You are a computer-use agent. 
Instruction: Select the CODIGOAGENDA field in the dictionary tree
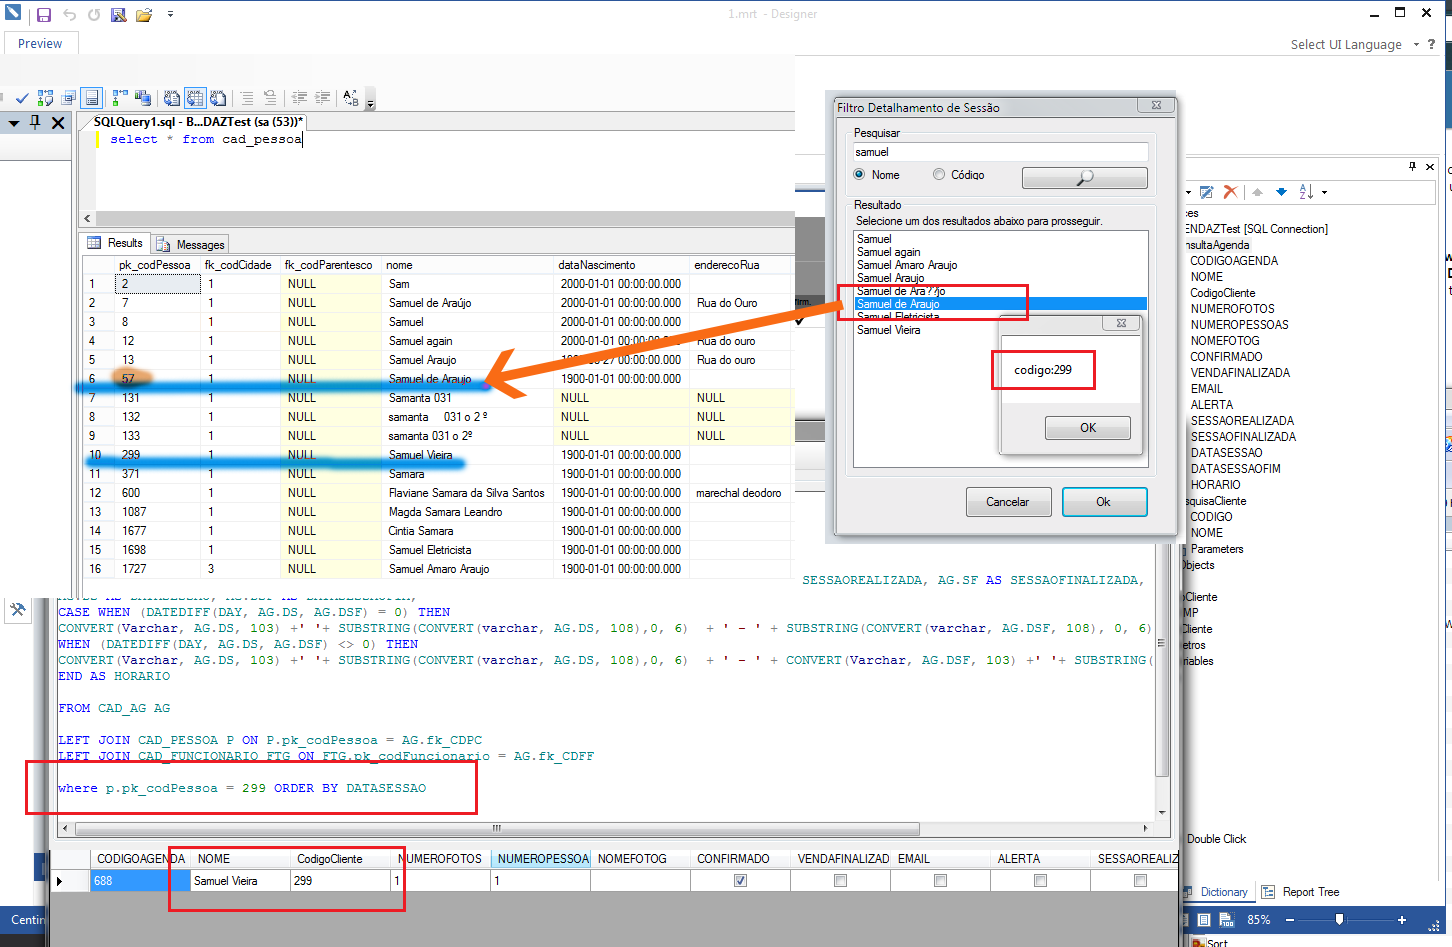(x=1234, y=261)
